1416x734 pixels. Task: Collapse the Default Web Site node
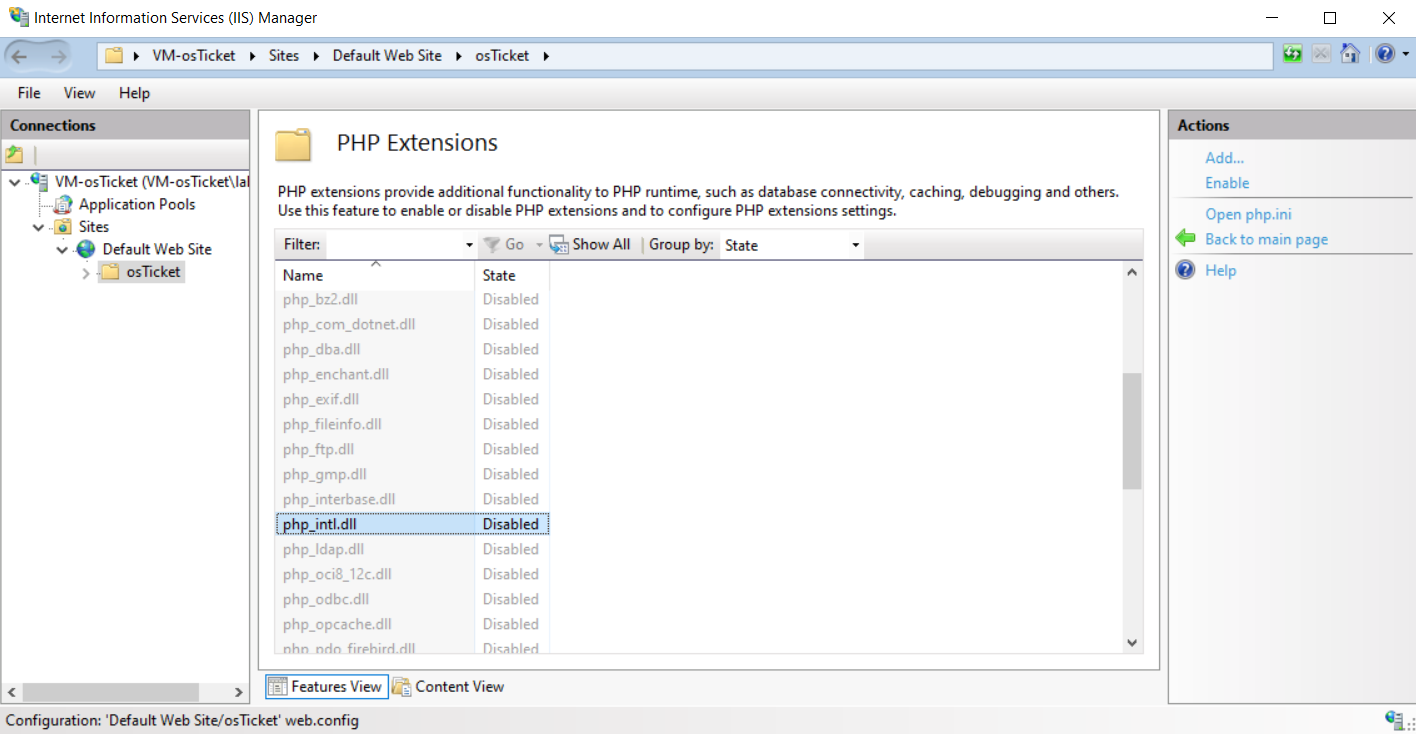(x=62, y=249)
